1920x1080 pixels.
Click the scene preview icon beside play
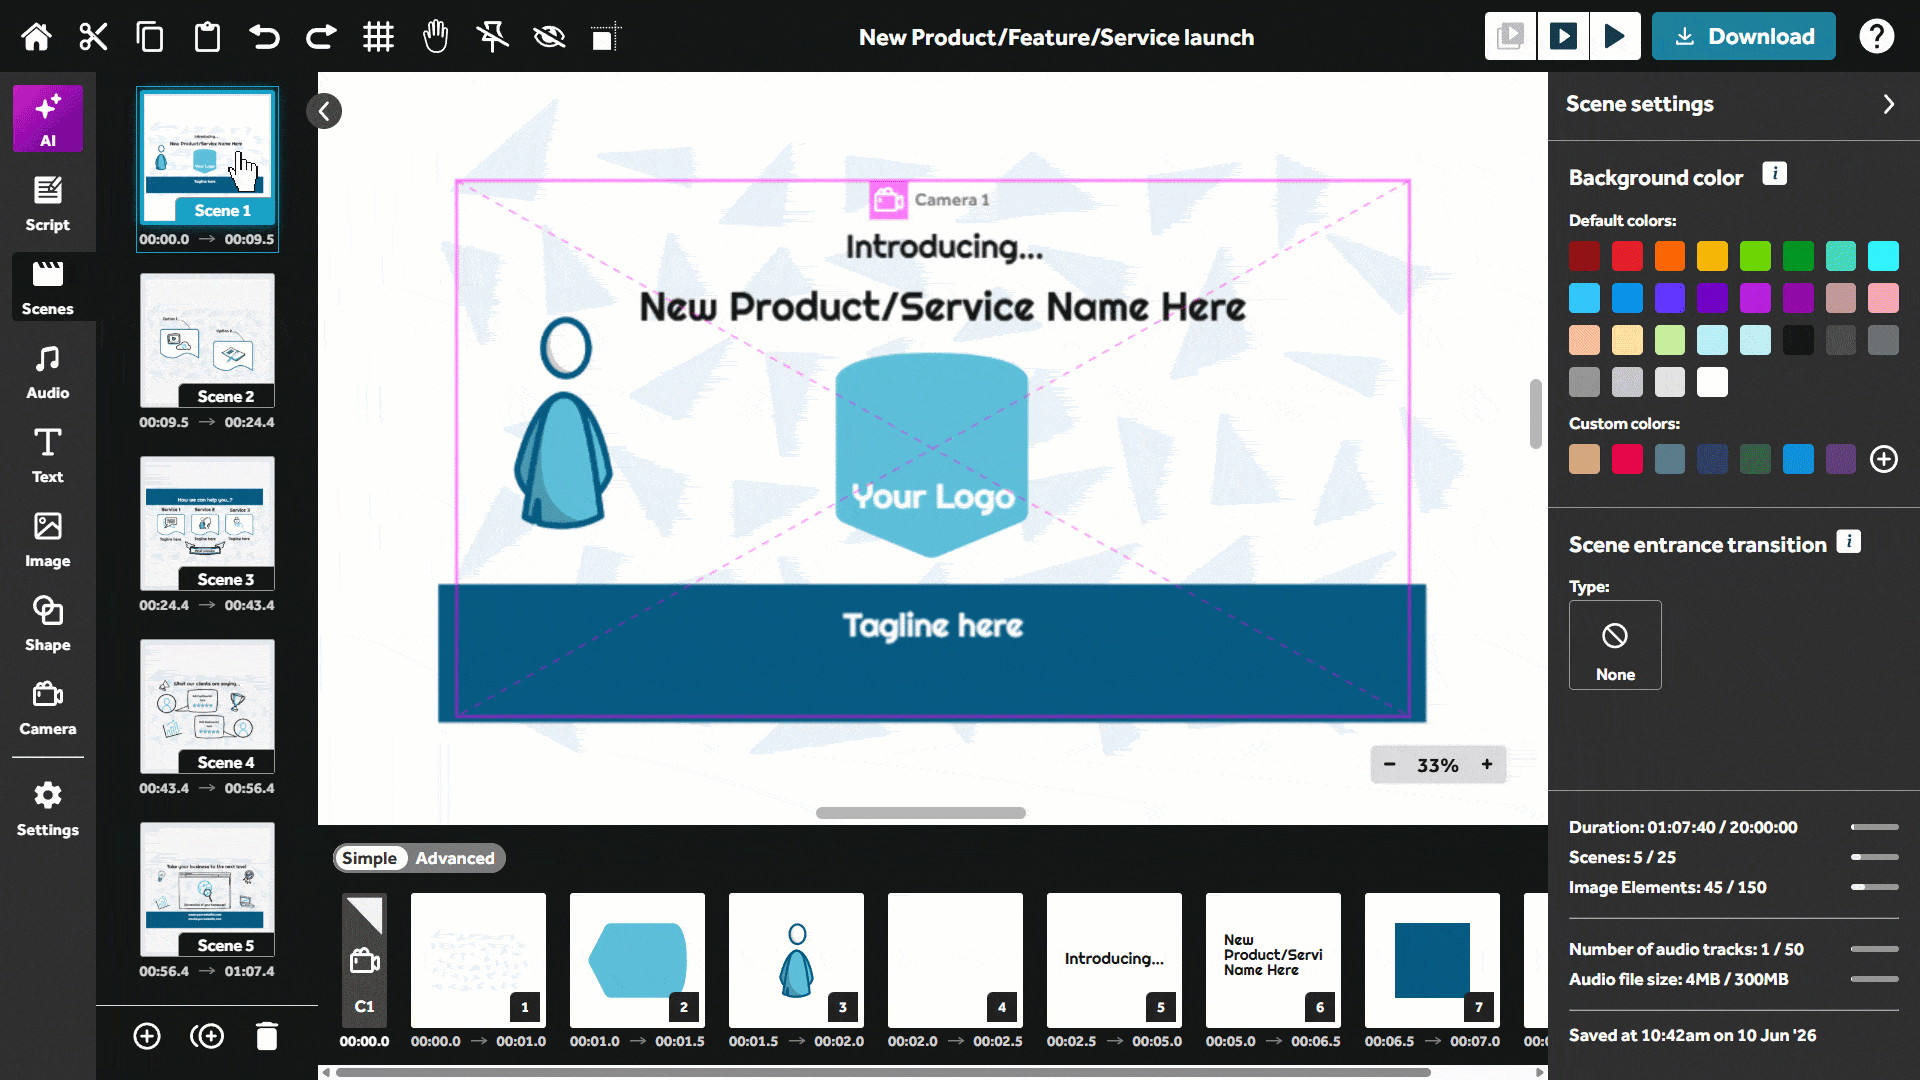click(1510, 36)
